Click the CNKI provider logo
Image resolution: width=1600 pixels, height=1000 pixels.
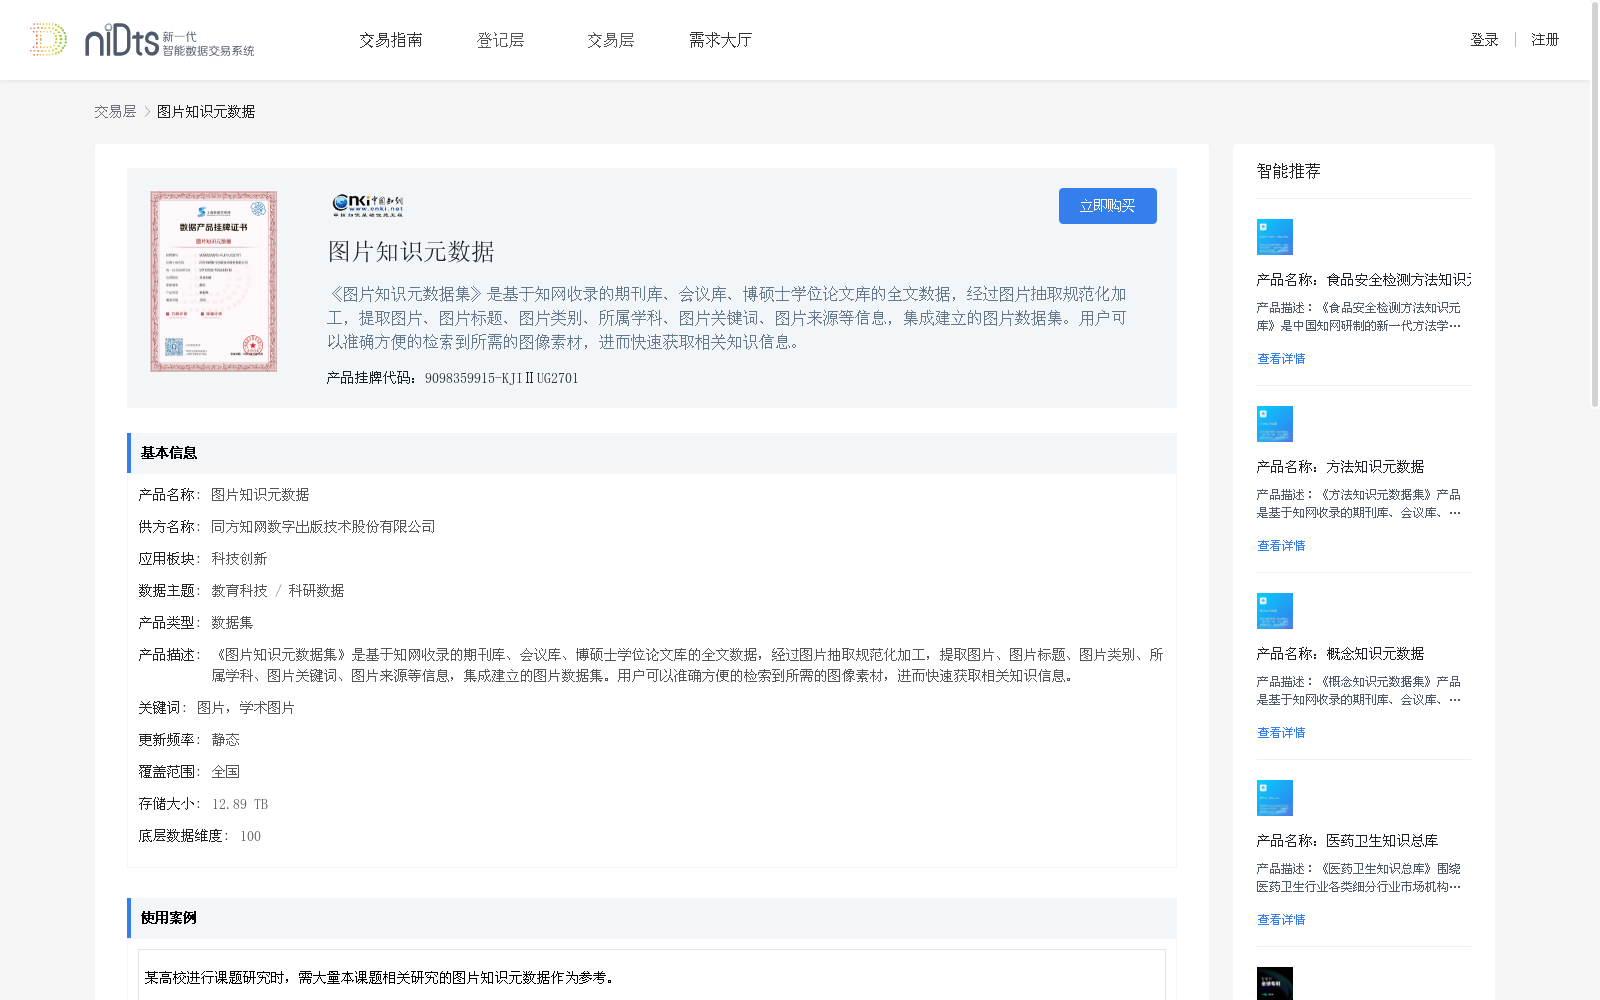(368, 205)
